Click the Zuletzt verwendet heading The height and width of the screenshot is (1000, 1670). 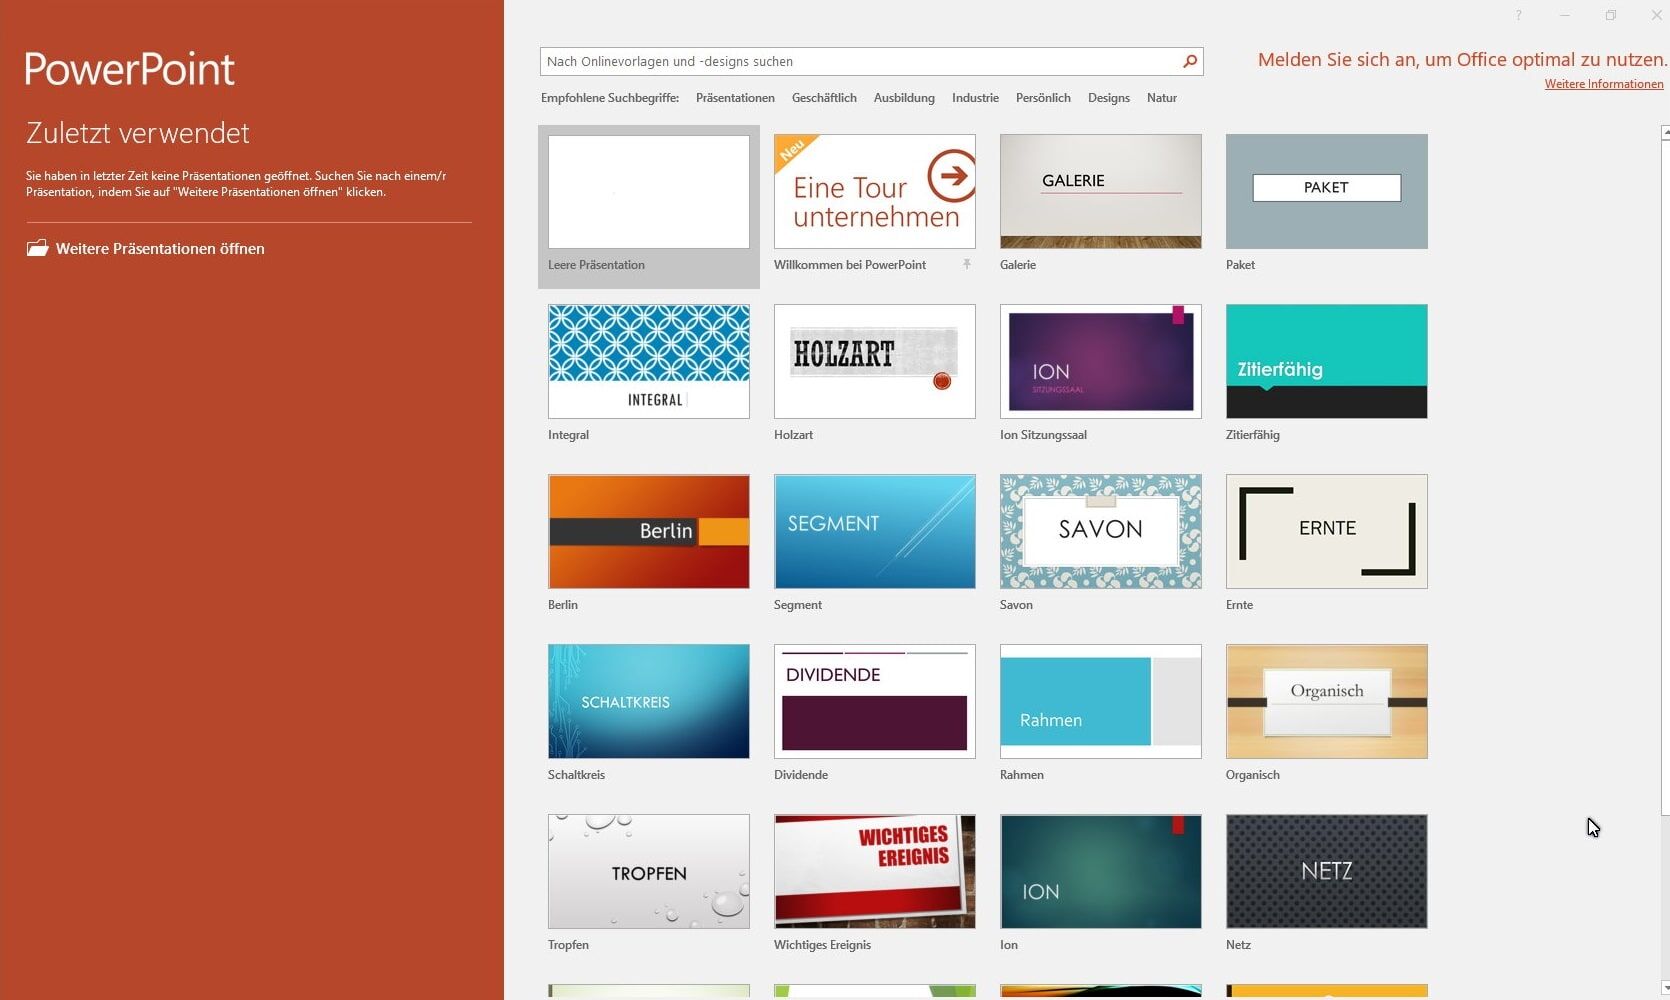(138, 133)
